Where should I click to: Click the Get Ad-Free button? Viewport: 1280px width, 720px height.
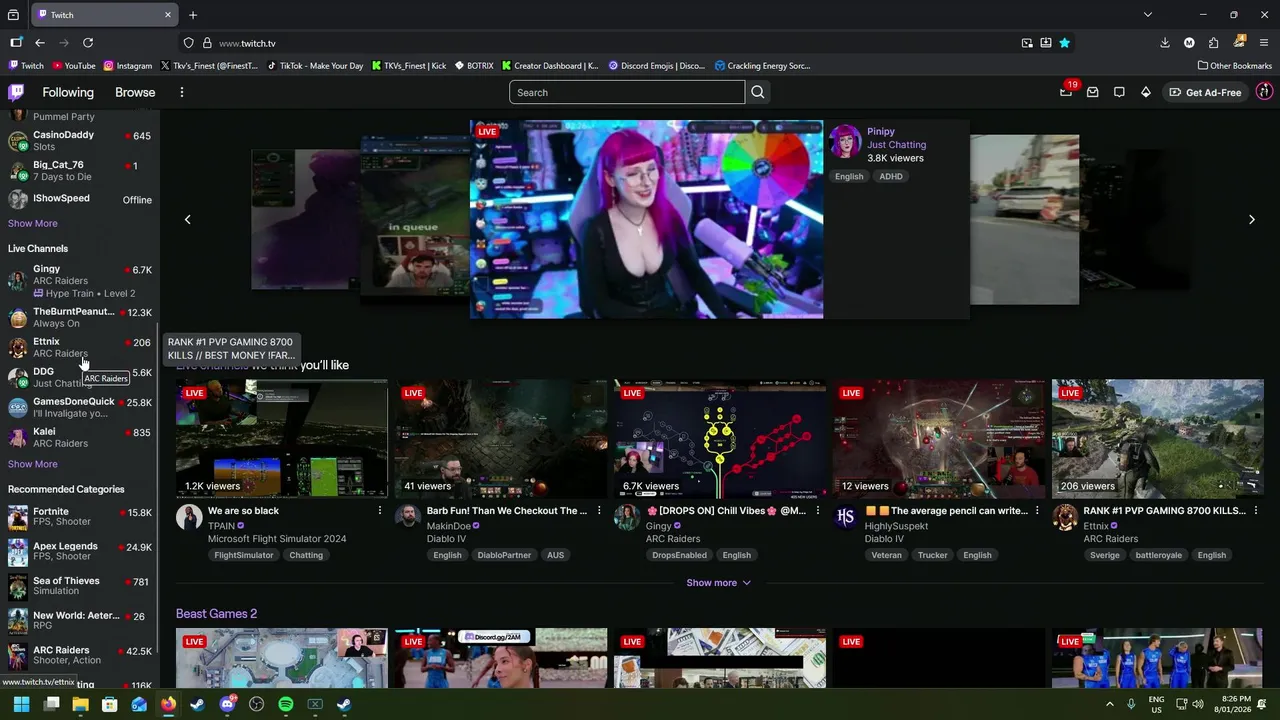click(1205, 92)
